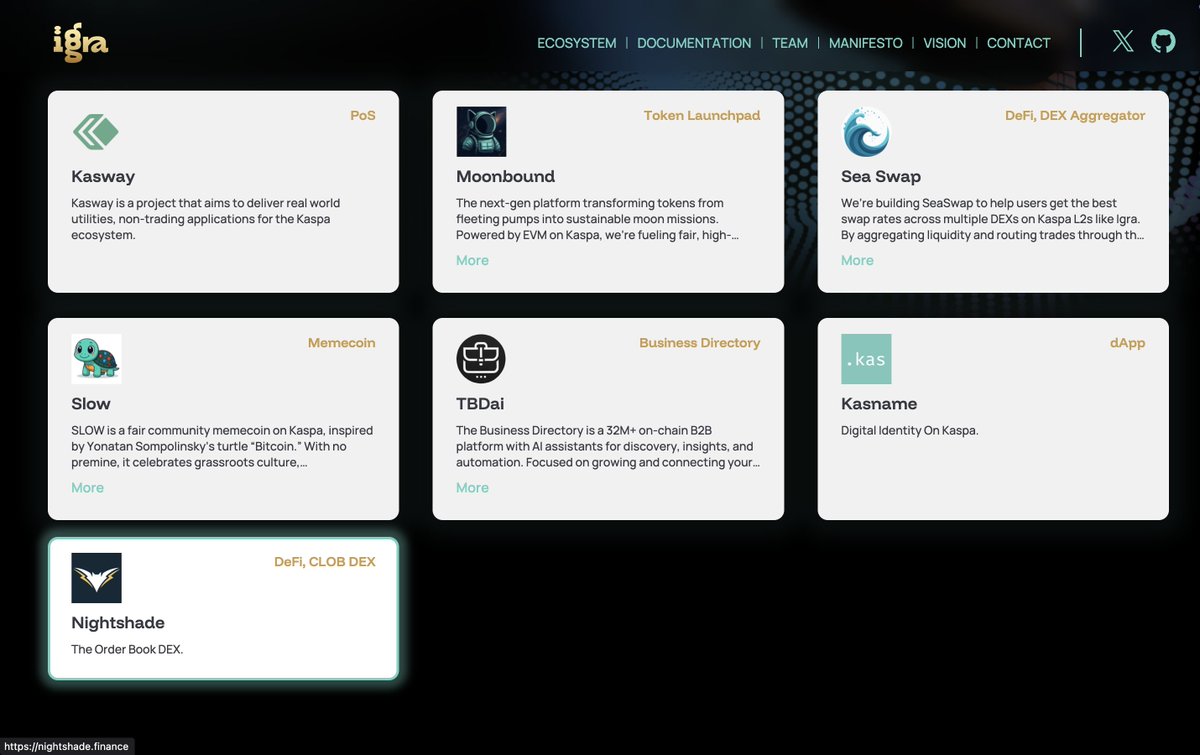
Task: Click the Moonbound astronaut logo
Action: [x=481, y=132]
